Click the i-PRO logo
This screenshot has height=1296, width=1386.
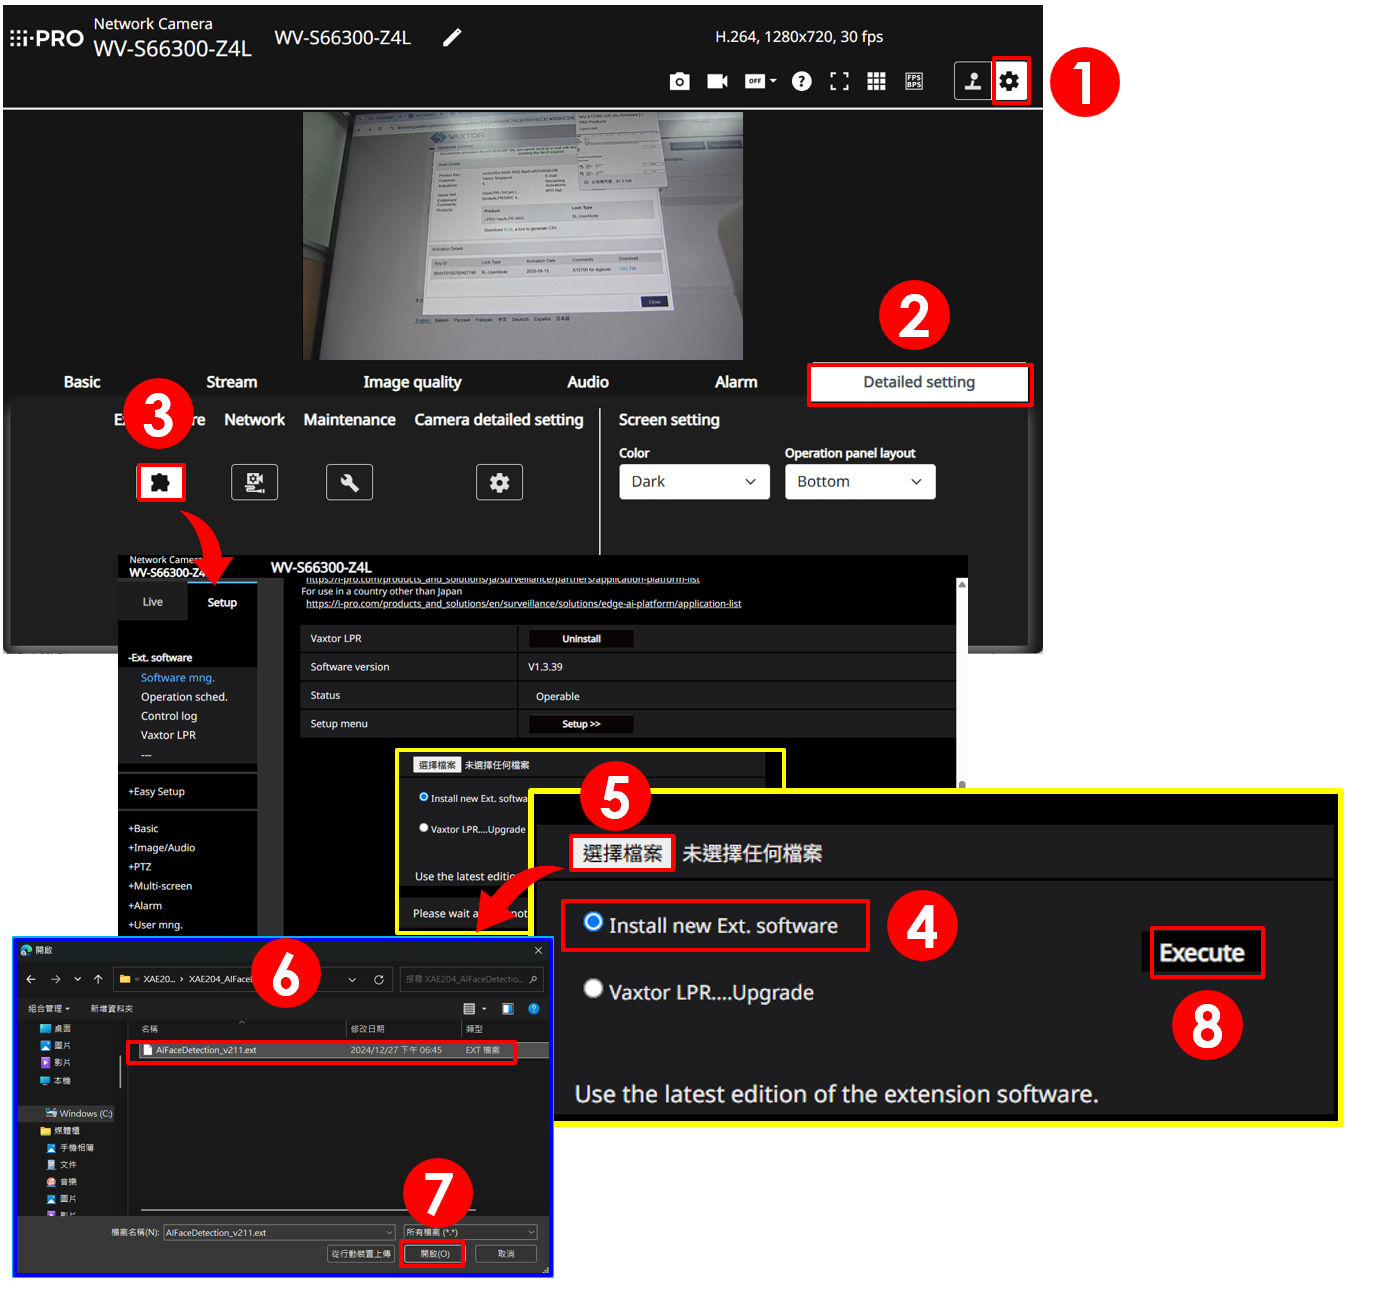[x=47, y=39]
